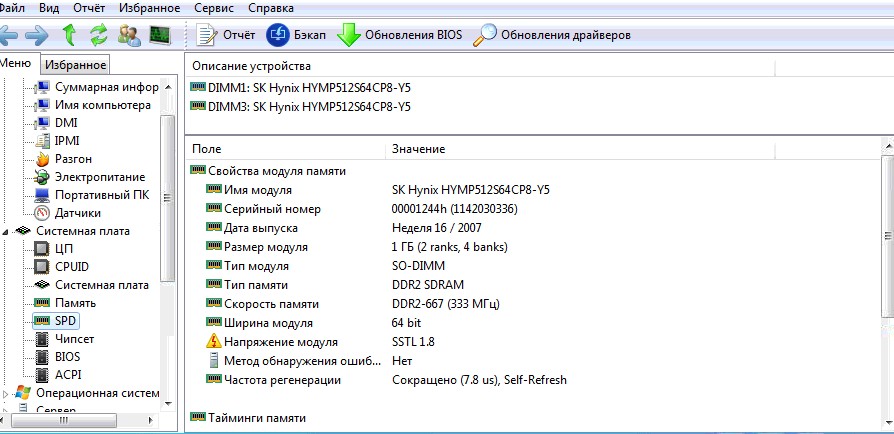Check Обновления BIOS in toolbar
This screenshot has height=434, width=894.
399,35
